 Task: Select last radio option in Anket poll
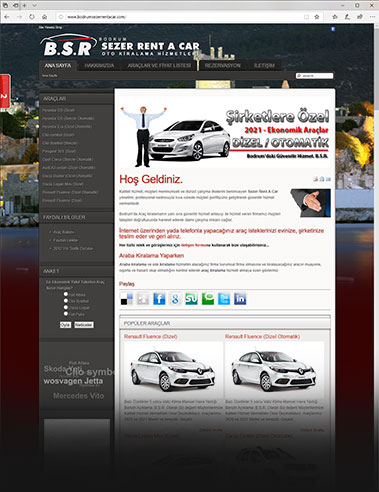[66, 314]
